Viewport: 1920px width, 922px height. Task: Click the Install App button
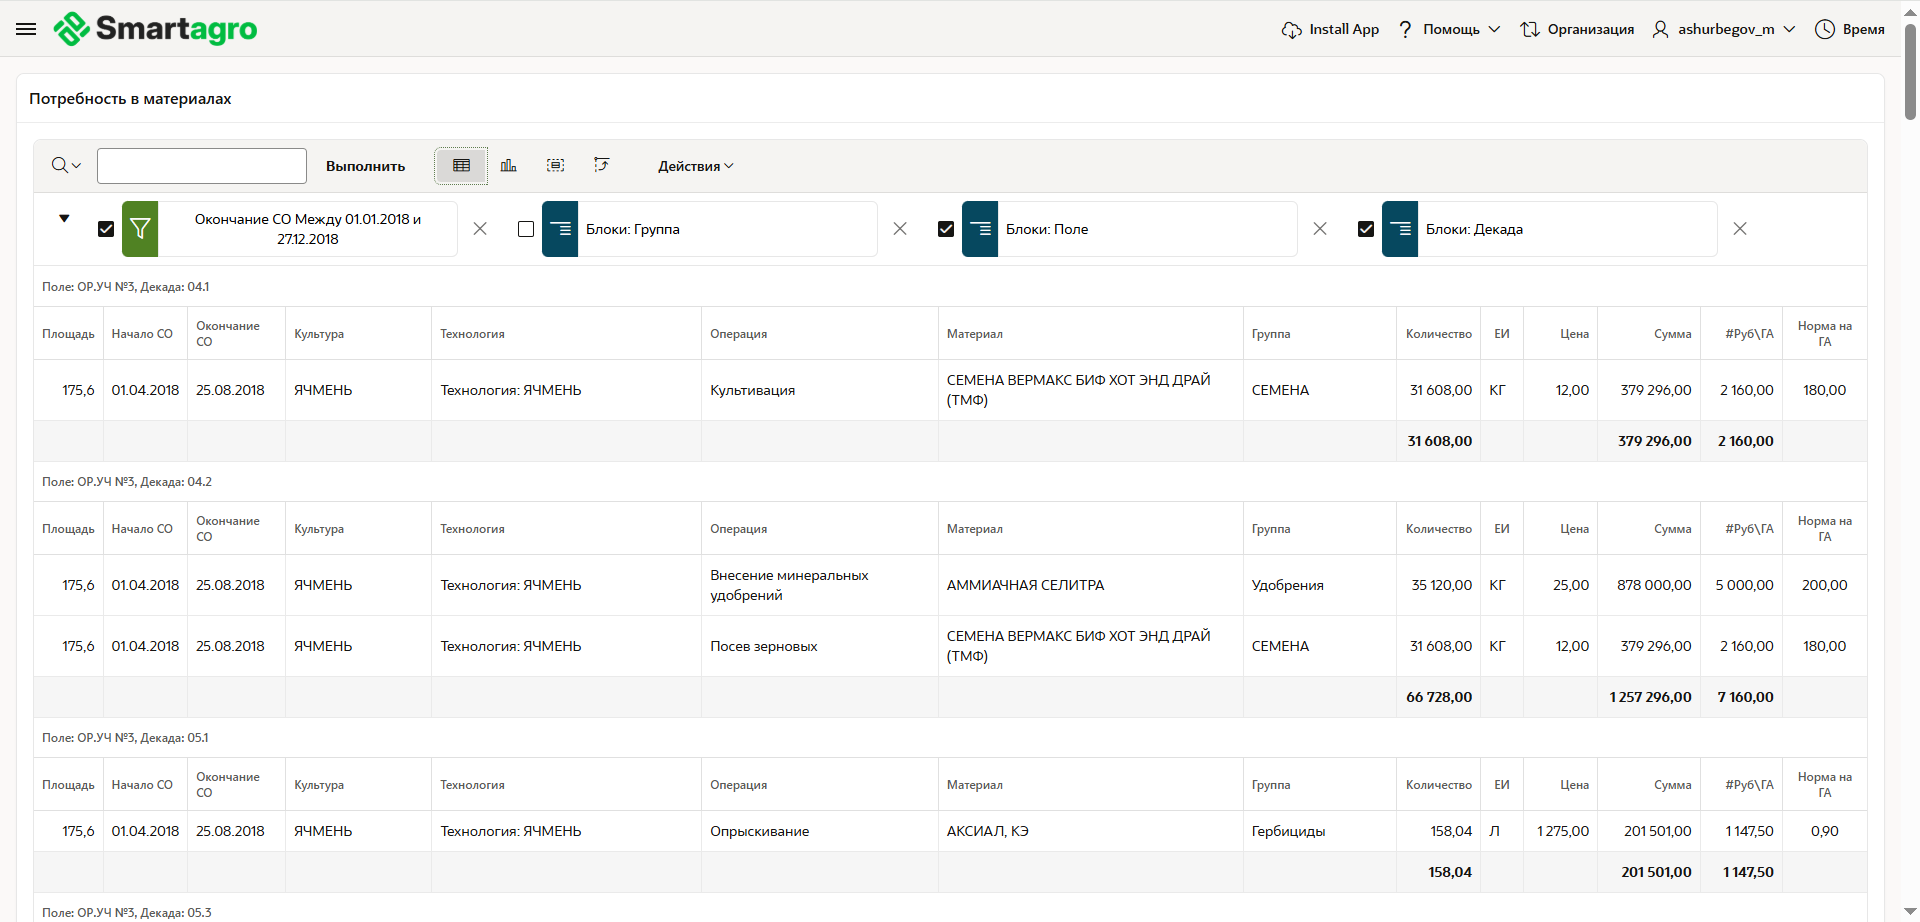pos(1330,29)
